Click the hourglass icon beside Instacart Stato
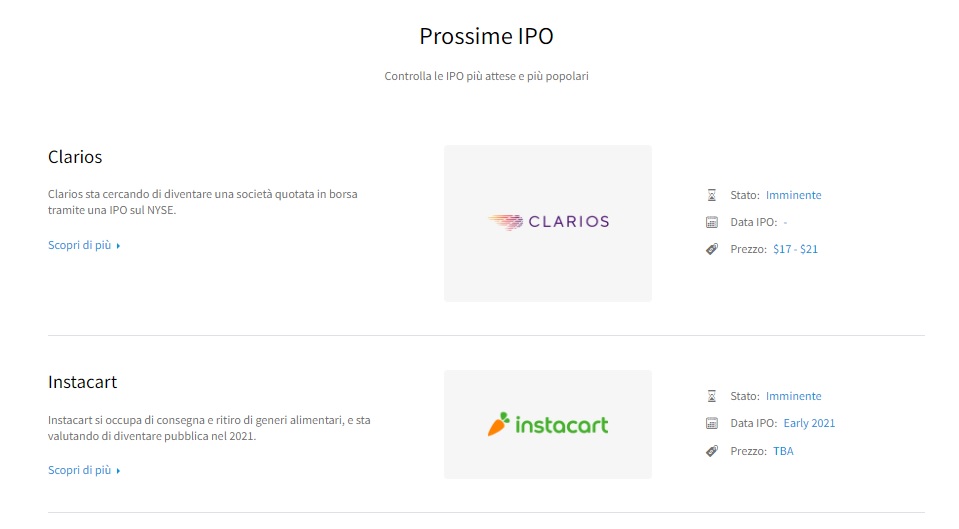Viewport: 959px width, 529px height. click(x=711, y=396)
